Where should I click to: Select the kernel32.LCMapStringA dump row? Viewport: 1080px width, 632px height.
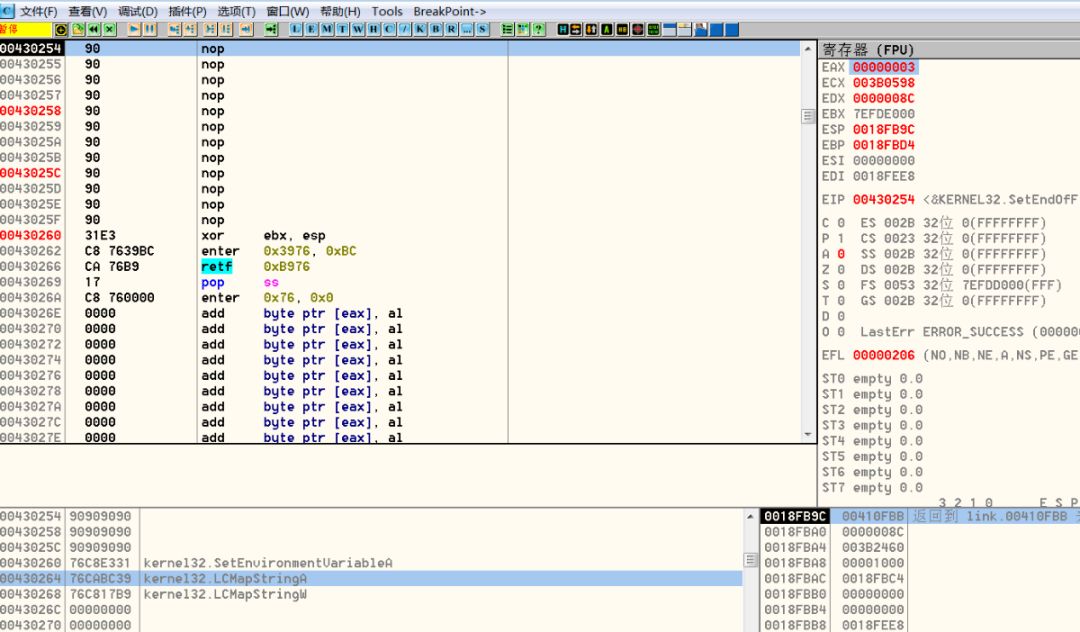(x=372, y=578)
